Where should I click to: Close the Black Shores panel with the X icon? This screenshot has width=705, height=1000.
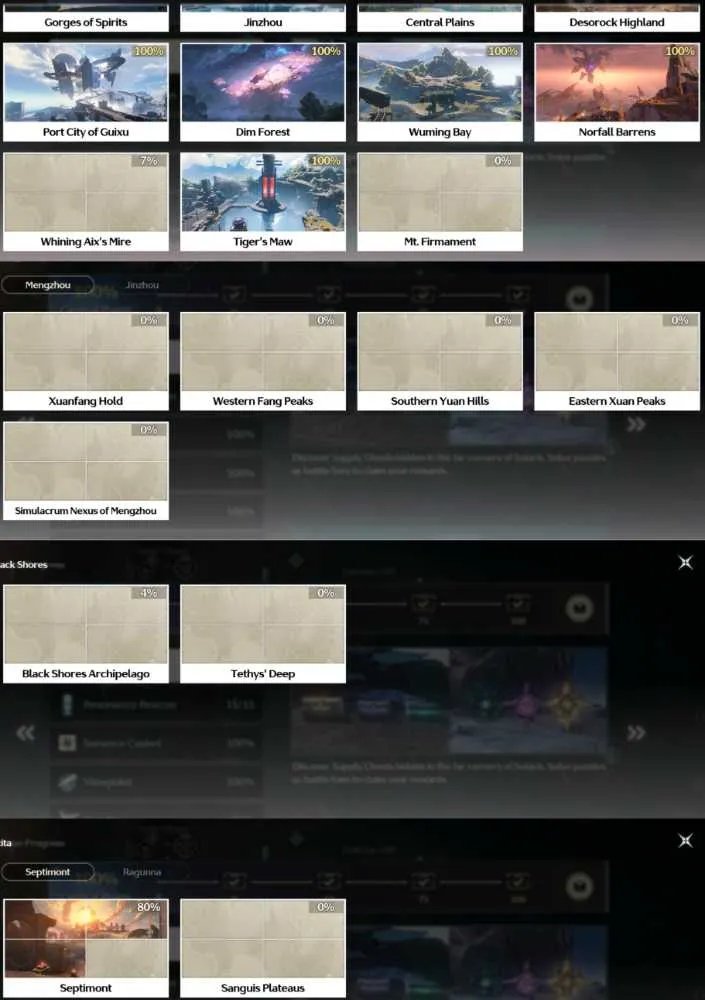tap(685, 562)
